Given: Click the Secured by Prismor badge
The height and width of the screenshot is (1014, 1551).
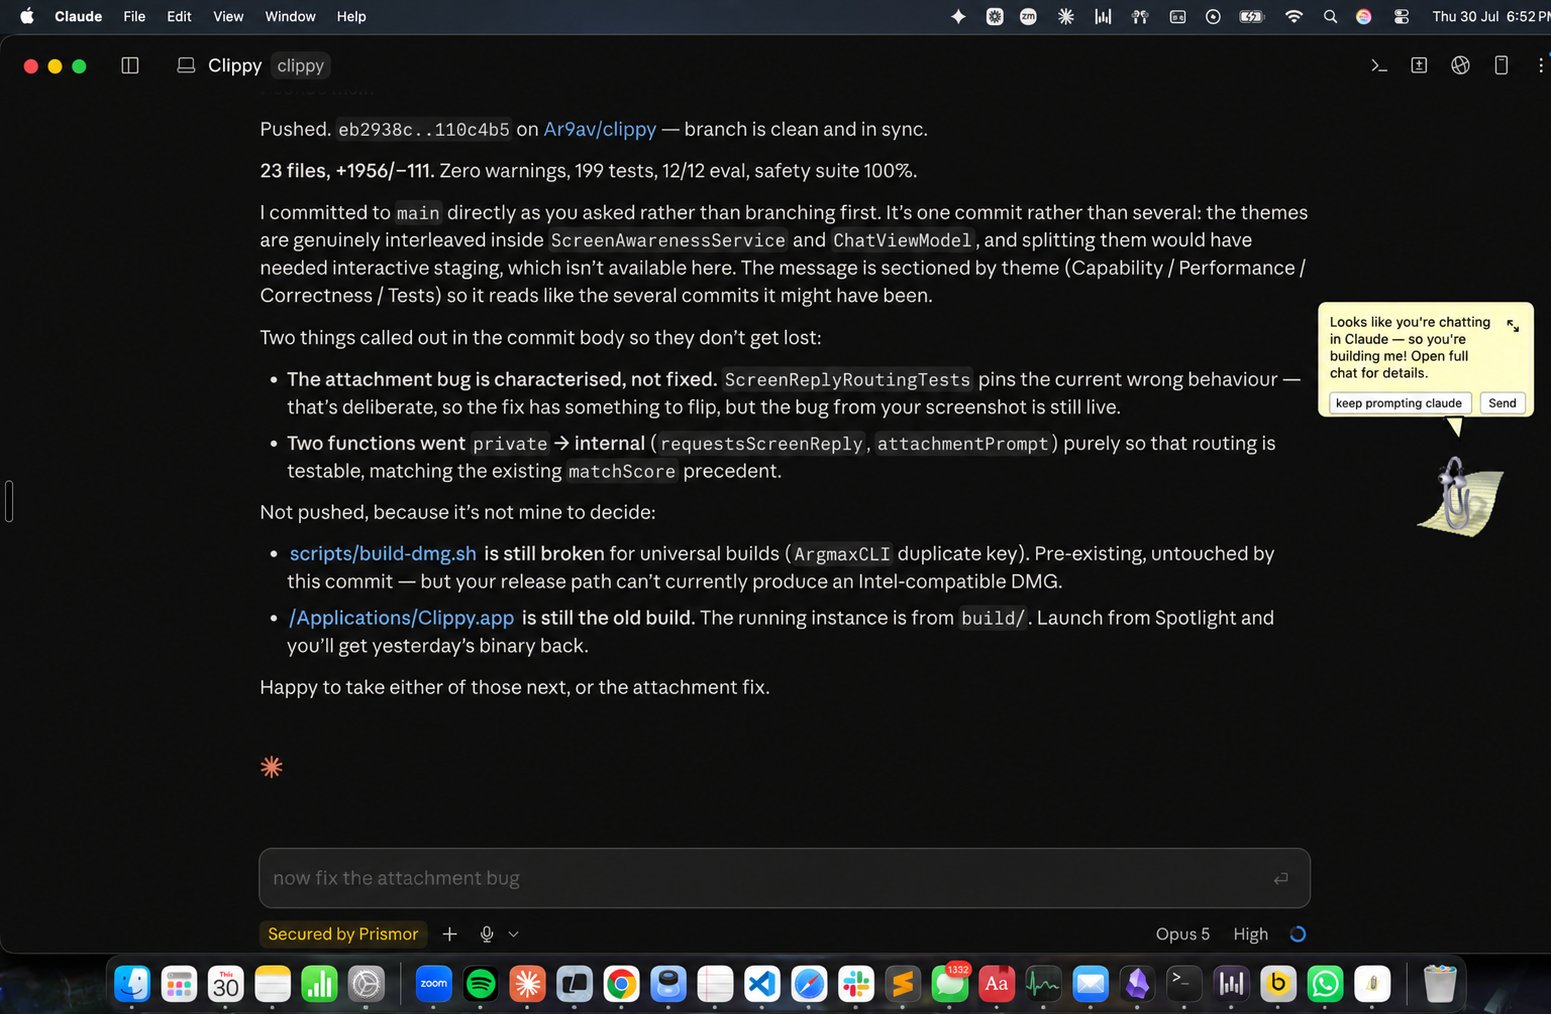Looking at the screenshot, I should click(343, 934).
